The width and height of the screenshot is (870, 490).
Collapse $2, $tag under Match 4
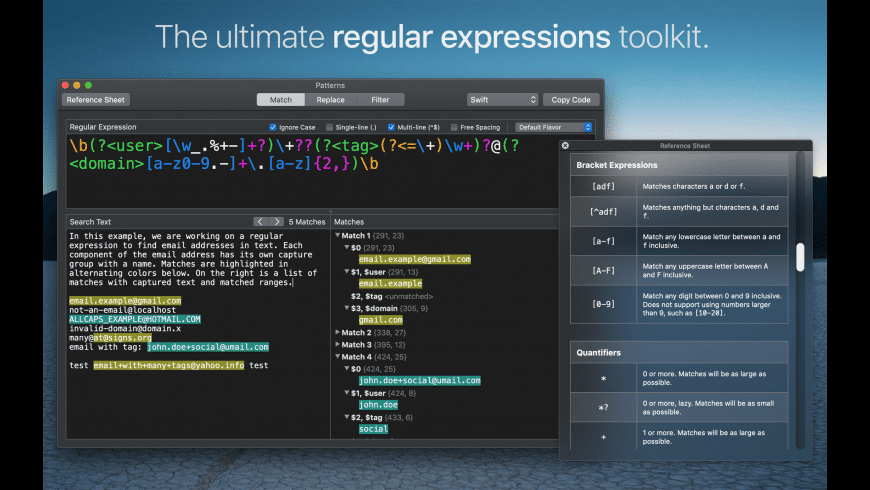pyautogui.click(x=347, y=417)
